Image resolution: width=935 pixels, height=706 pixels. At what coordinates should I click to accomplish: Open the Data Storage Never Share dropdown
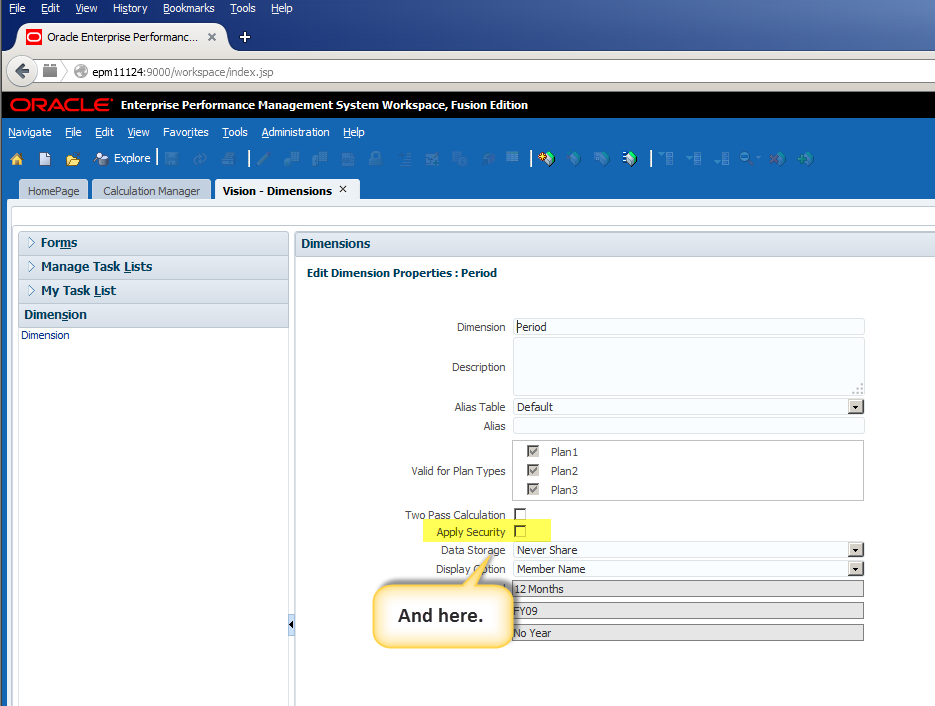856,550
